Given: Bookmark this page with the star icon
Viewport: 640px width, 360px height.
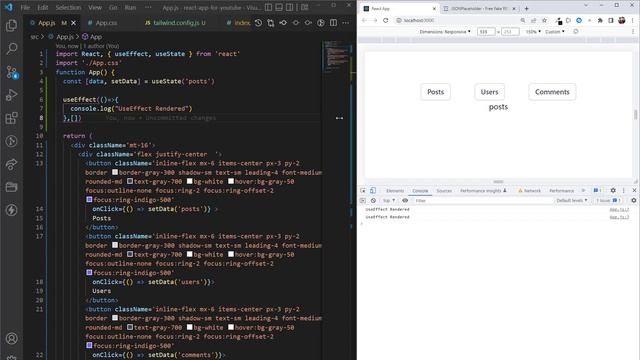Looking at the screenshot, I should point(544,20).
